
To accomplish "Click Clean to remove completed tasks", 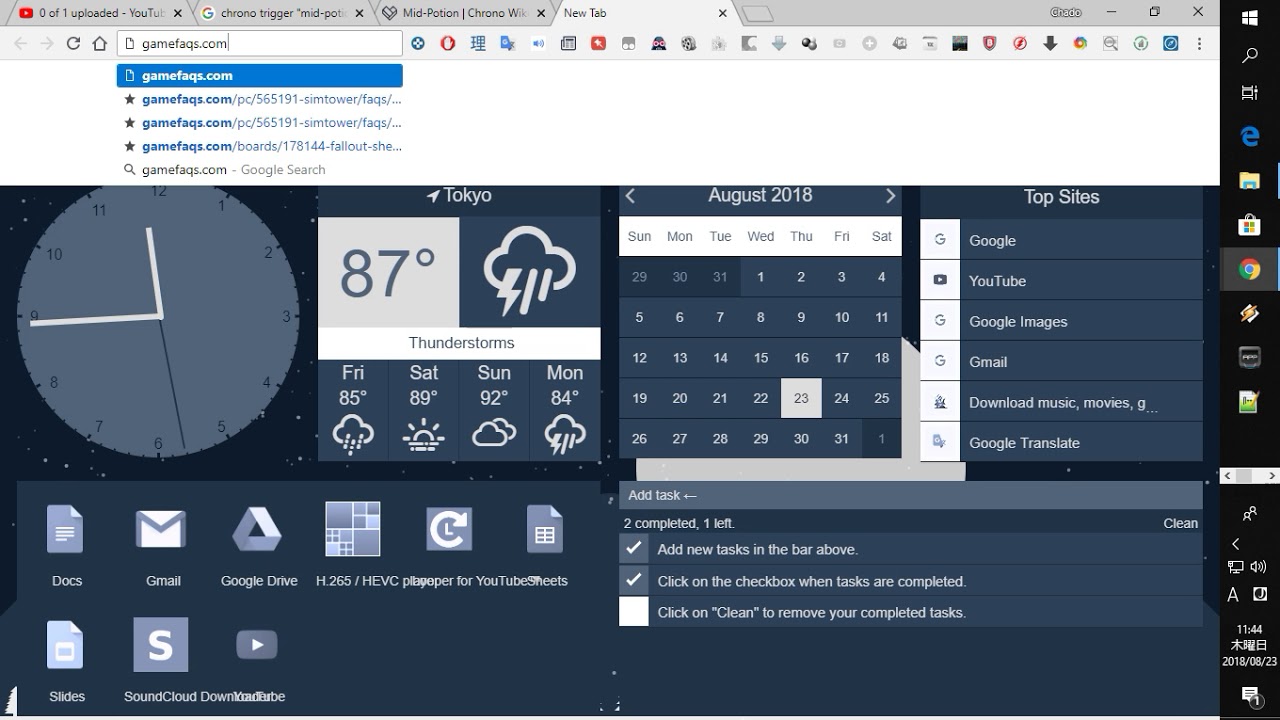I will (1180, 523).
